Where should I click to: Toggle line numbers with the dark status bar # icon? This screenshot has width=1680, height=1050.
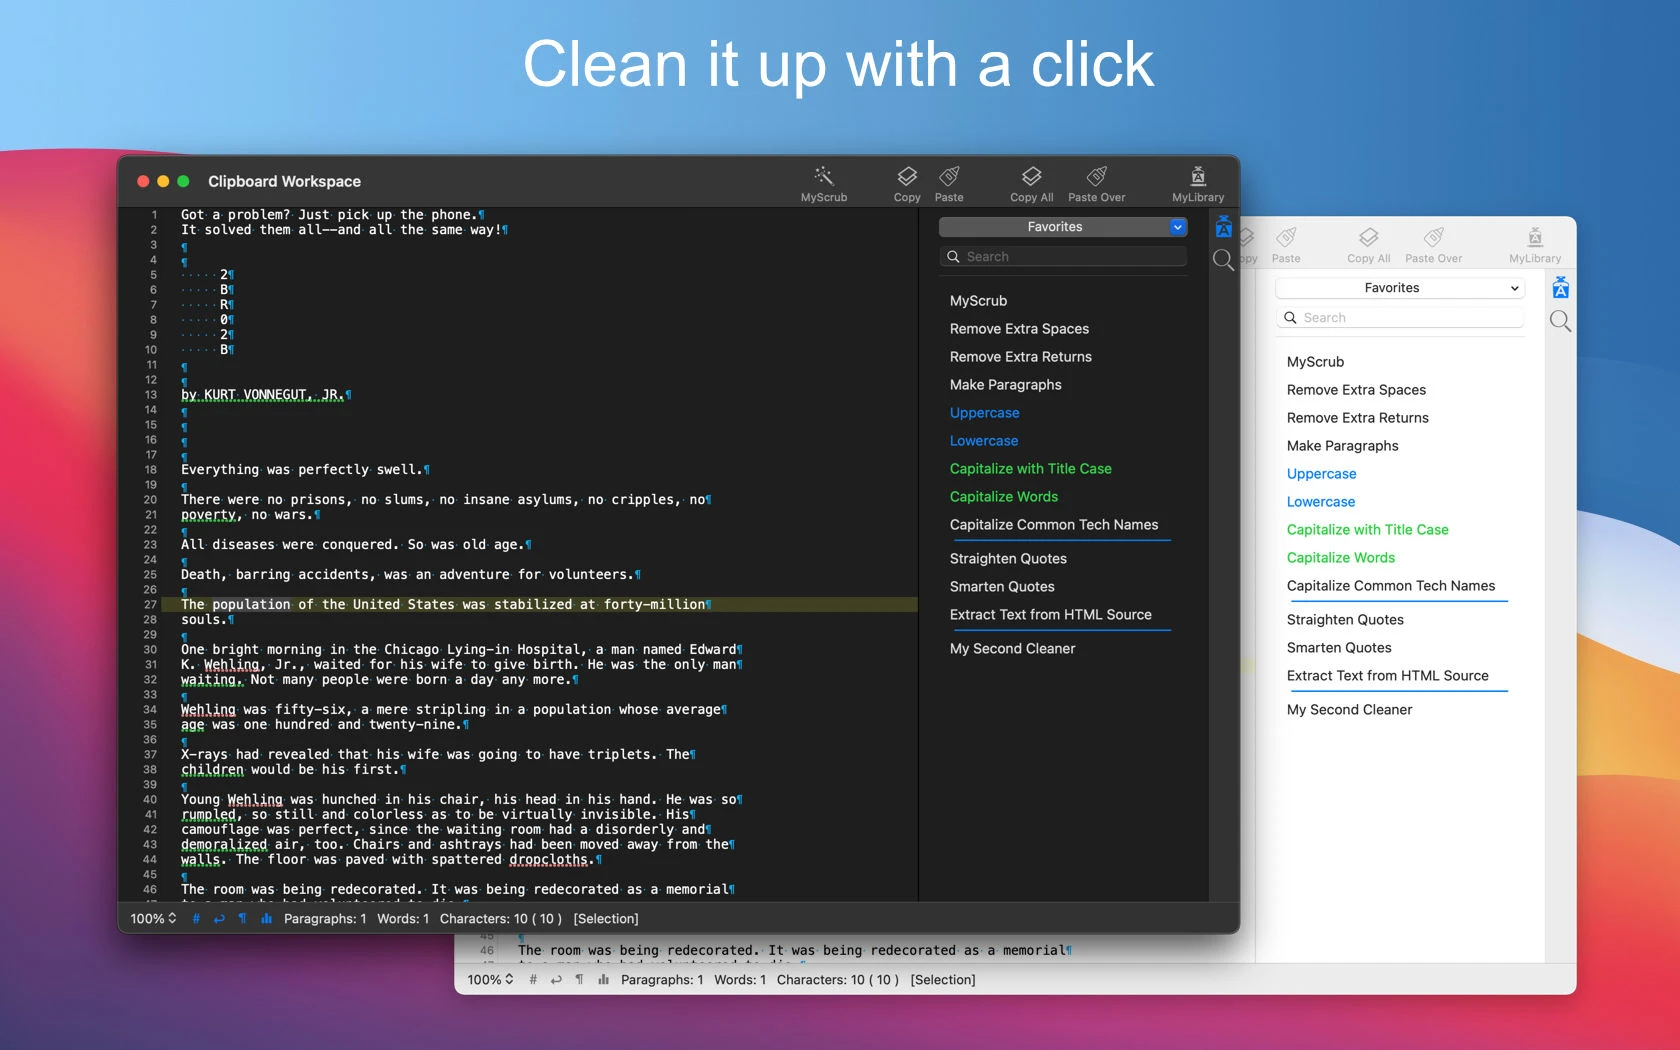[196, 919]
